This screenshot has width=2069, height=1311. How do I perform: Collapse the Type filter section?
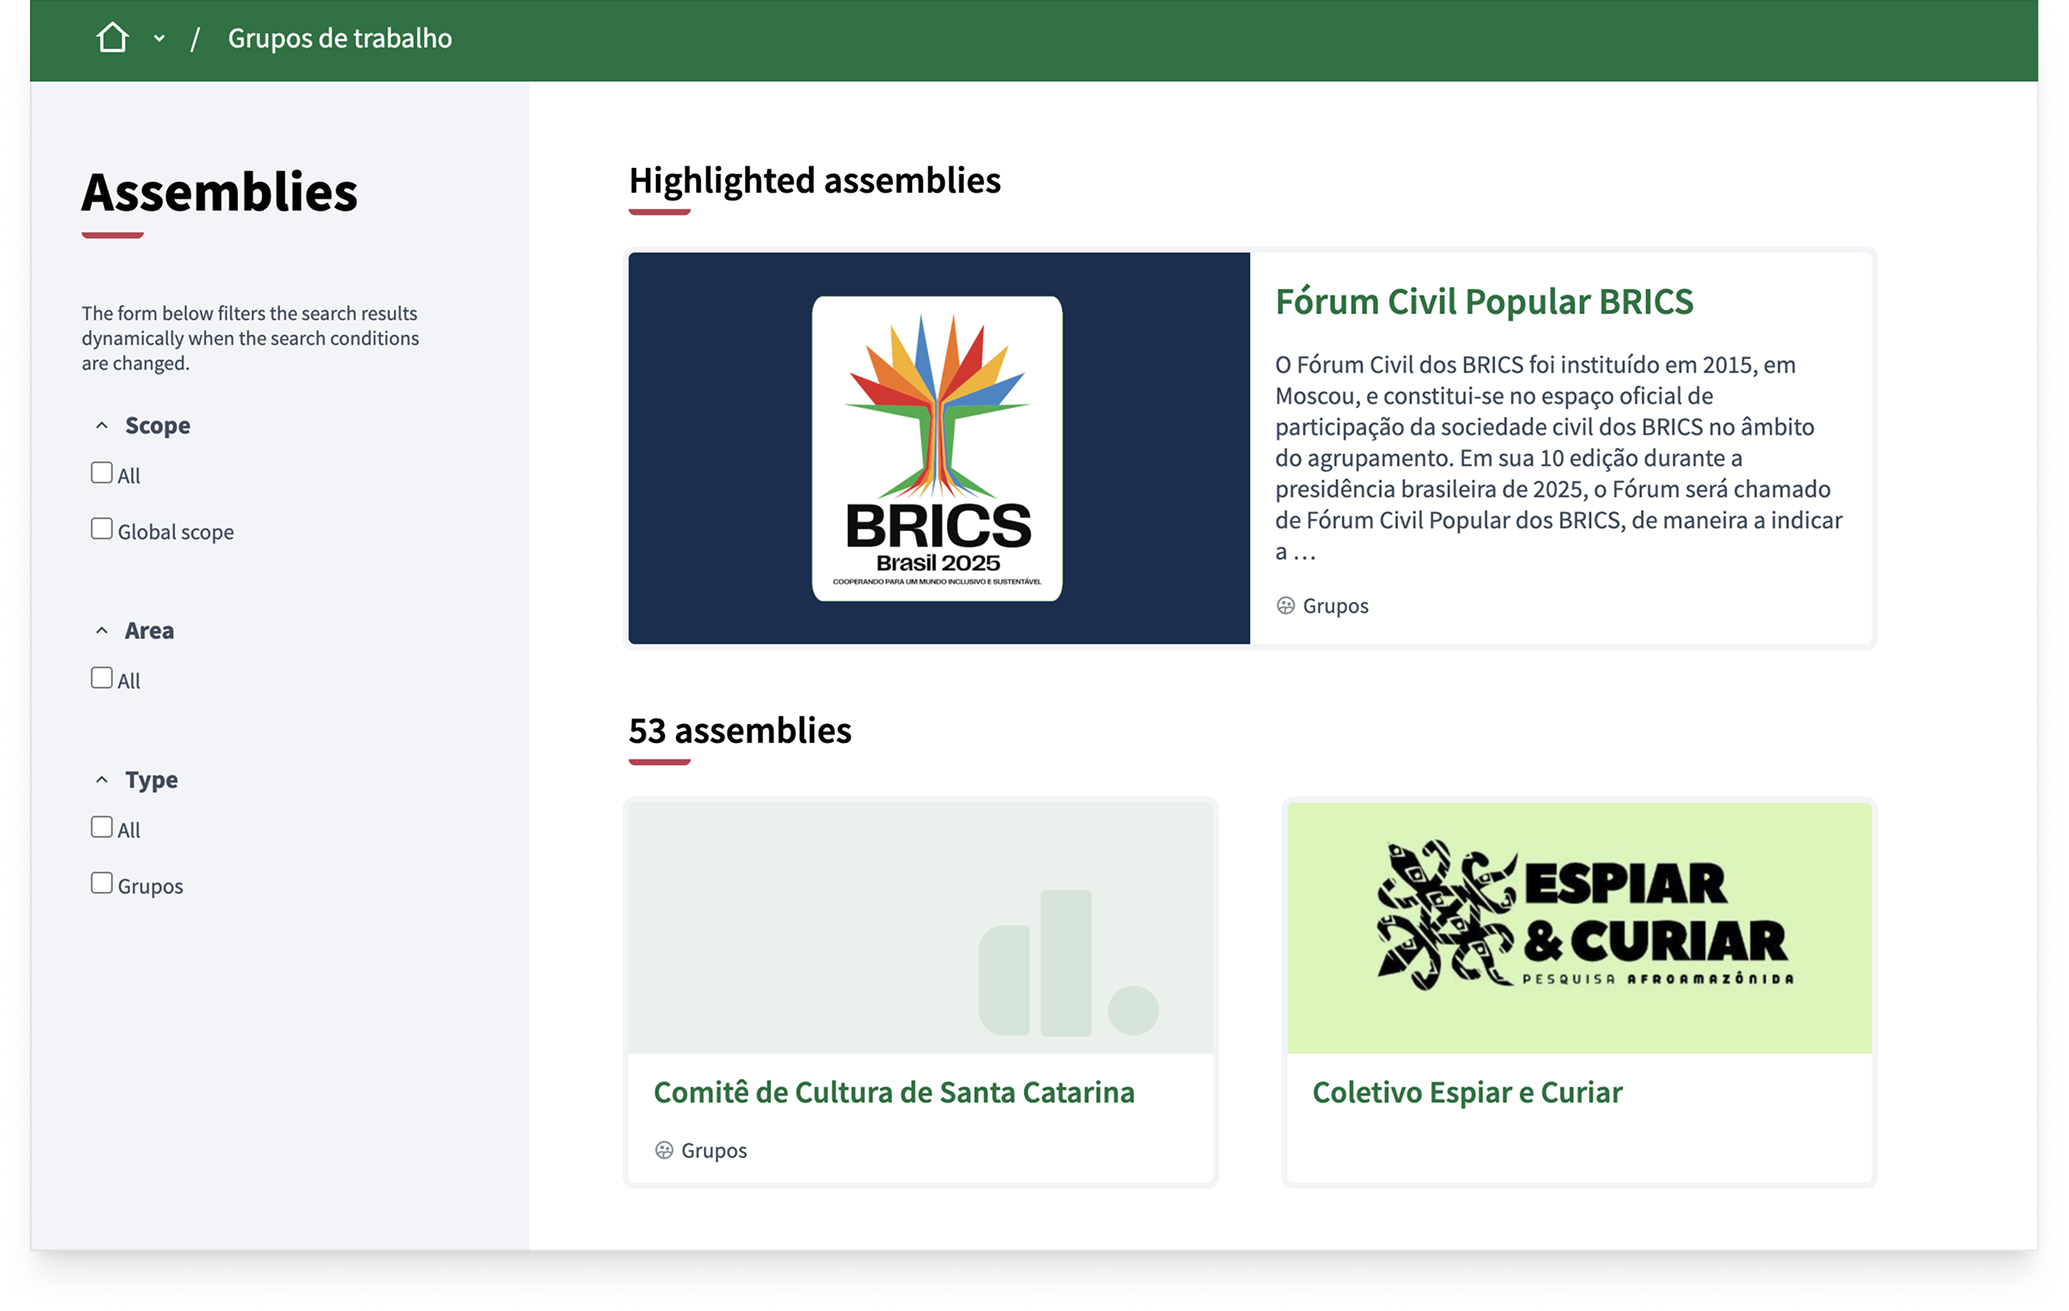click(102, 779)
